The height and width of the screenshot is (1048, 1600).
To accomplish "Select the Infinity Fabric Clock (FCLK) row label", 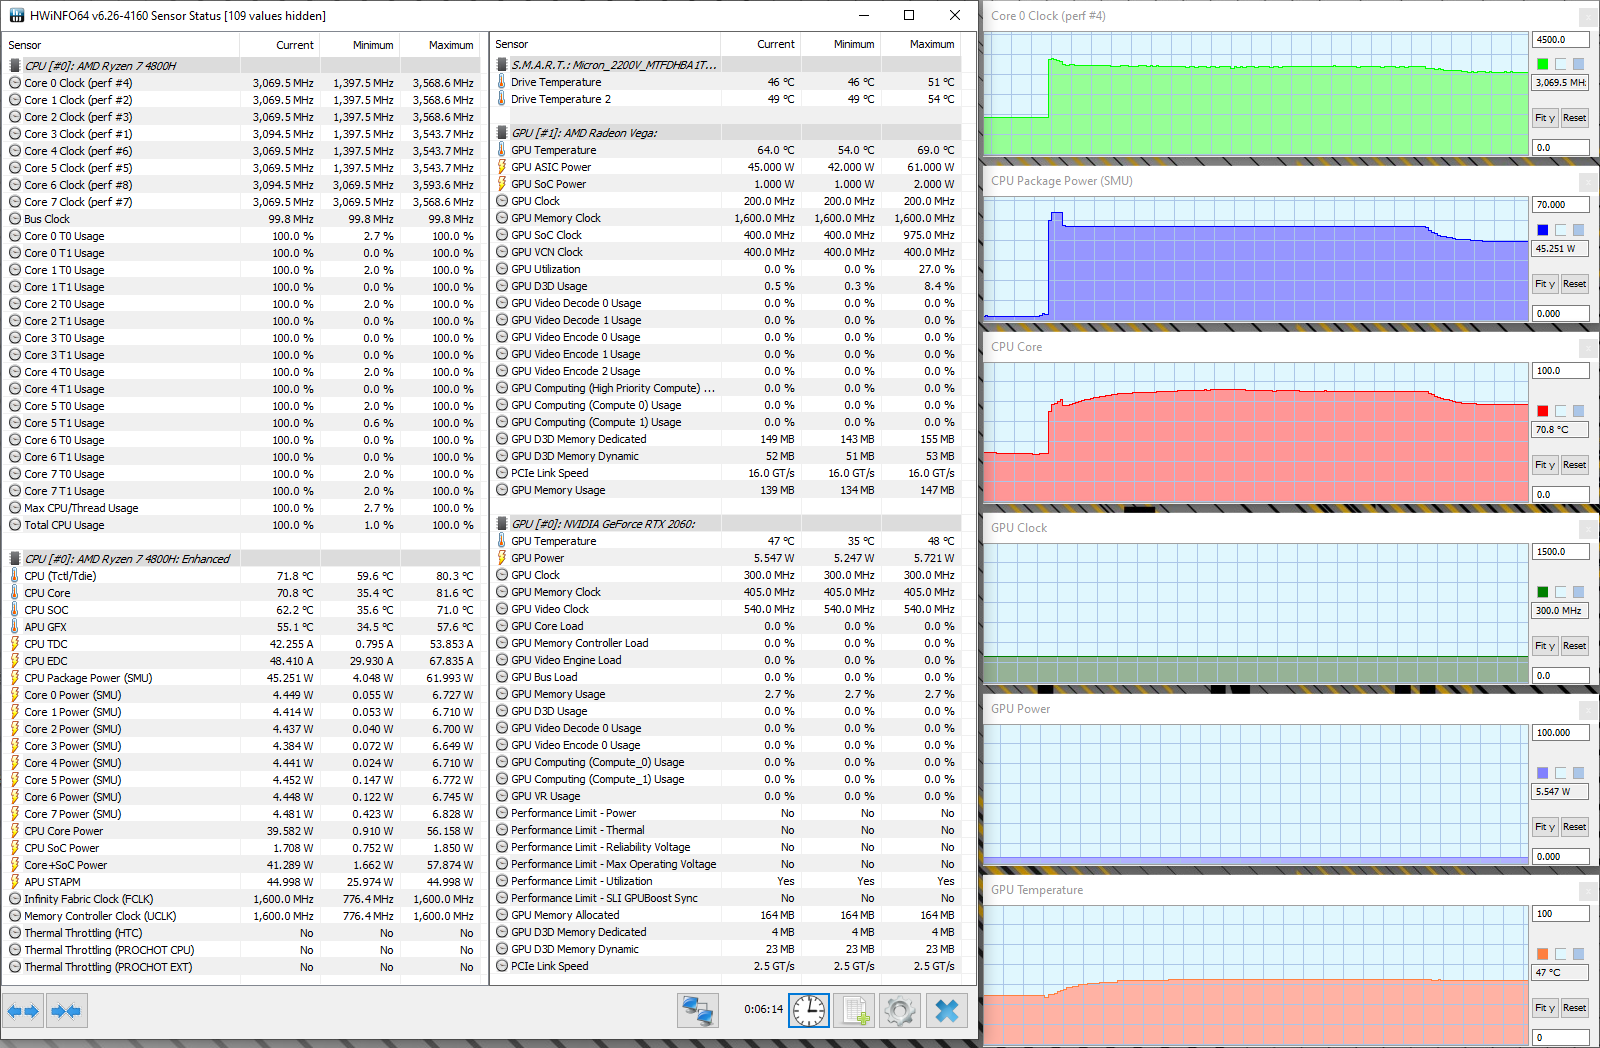I will [x=89, y=899].
